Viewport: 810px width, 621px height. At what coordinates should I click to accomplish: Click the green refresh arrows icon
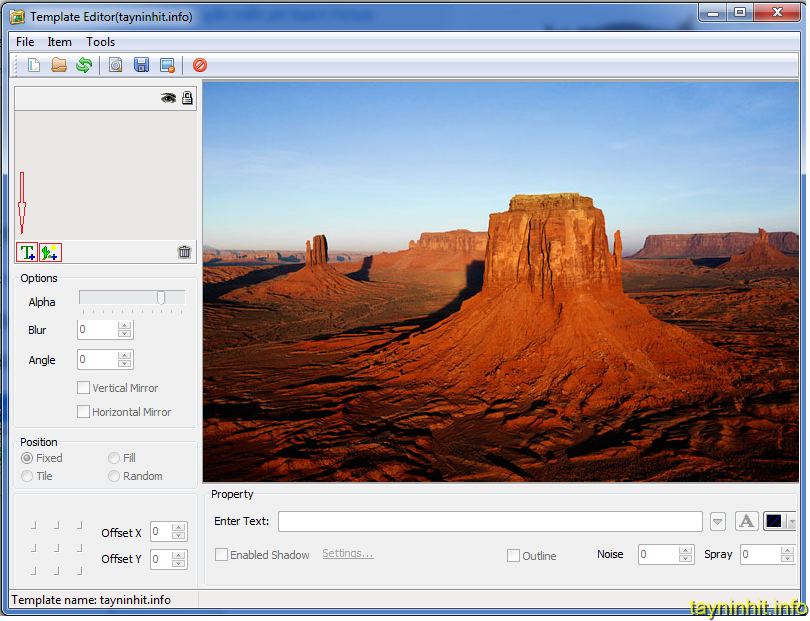coord(84,65)
